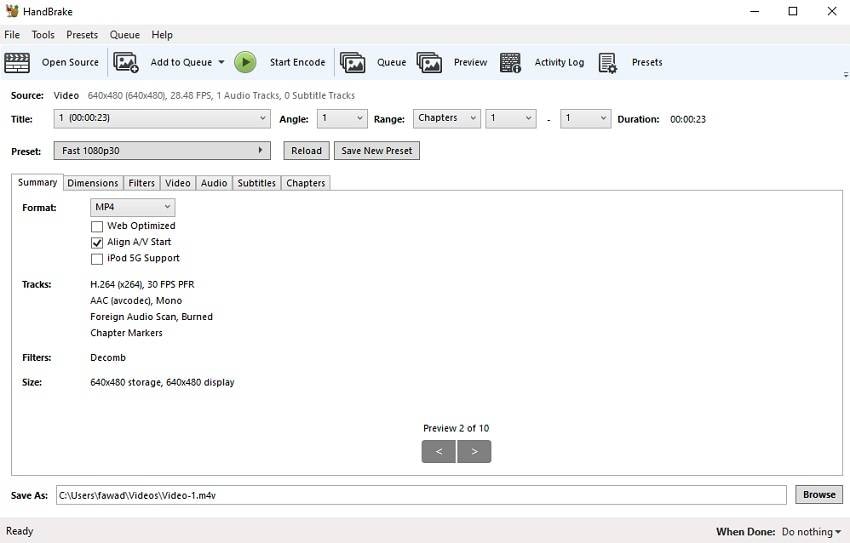Image resolution: width=850 pixels, height=543 pixels.
Task: Click the Save As file path field
Action: (421, 495)
